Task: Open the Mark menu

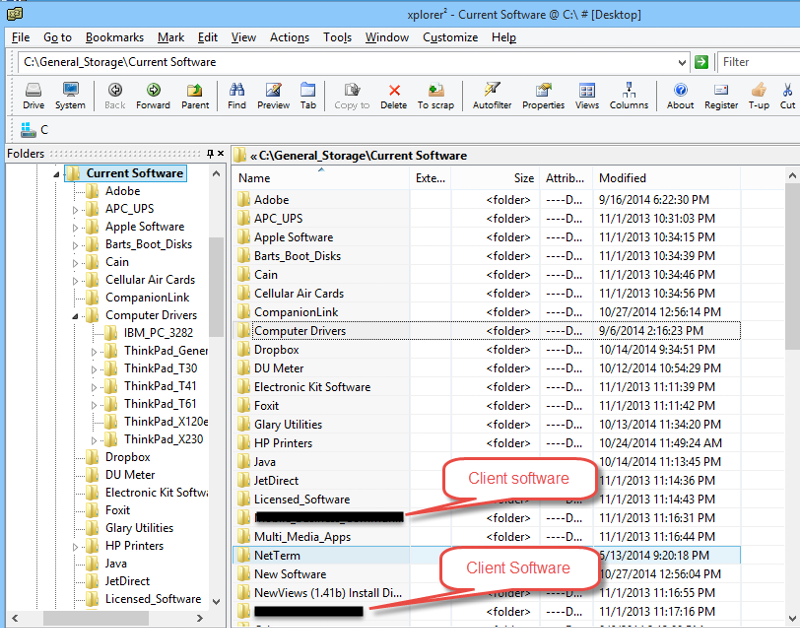Action: coord(170,37)
